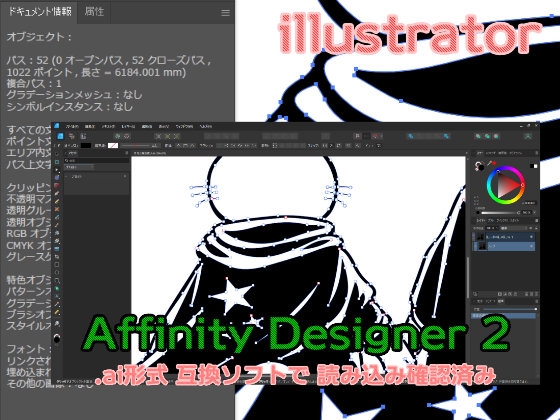The image size is (560, 420).
Task: Open layer opacity dropdown
Action: (x=491, y=228)
